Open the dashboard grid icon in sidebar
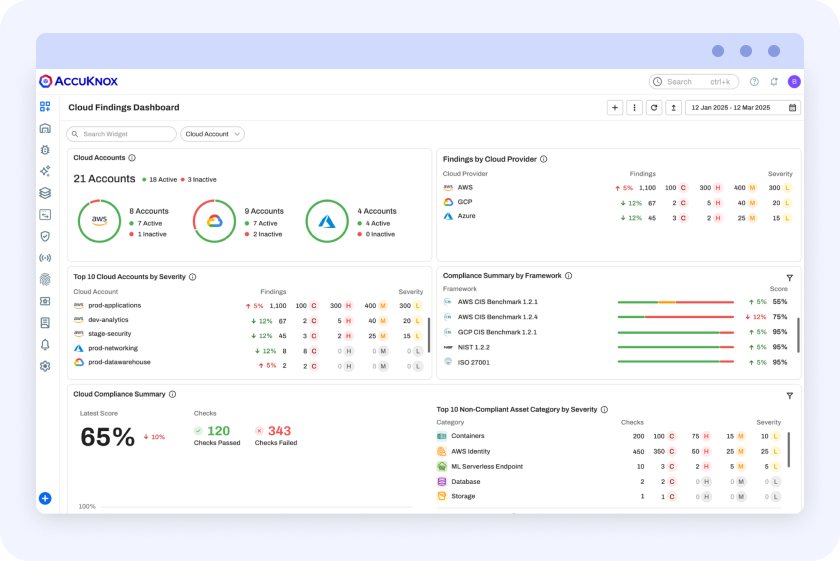The height and width of the screenshot is (561, 840). 45,107
